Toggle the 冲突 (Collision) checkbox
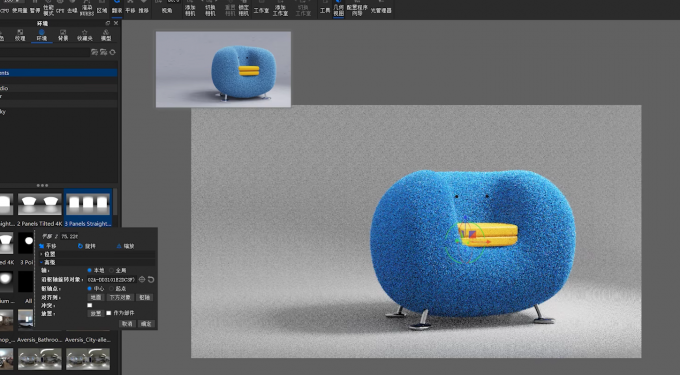This screenshot has width=680, height=375. click(x=90, y=305)
